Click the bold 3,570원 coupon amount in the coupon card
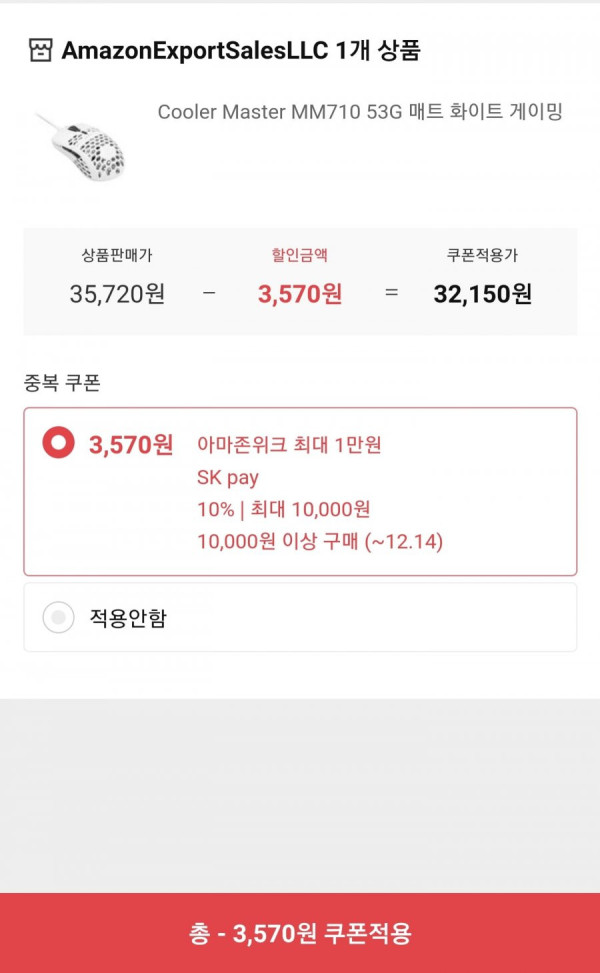600x973 pixels. 131,445
